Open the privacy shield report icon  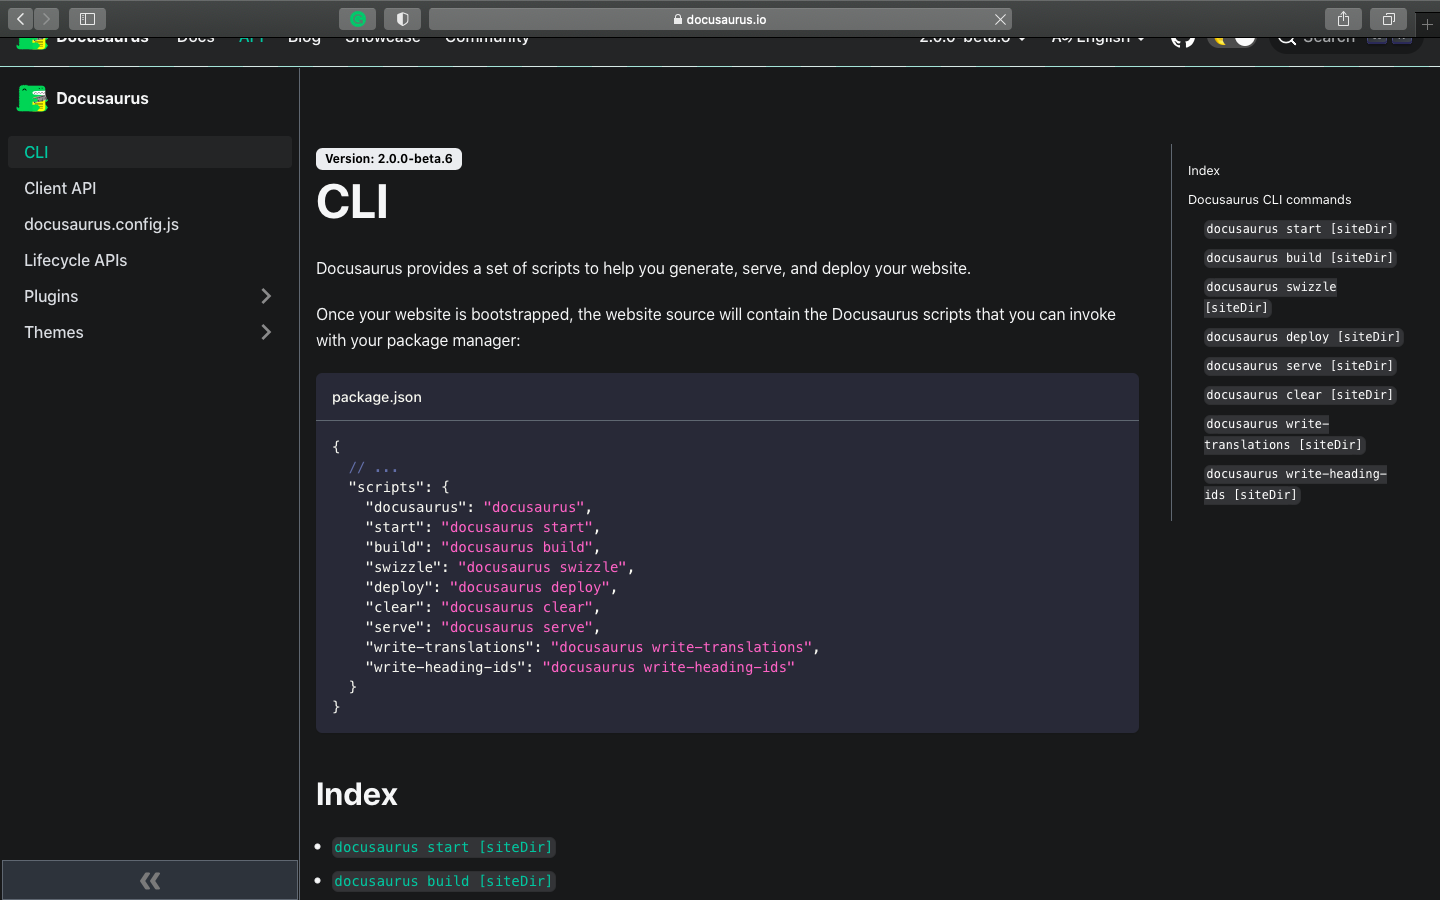[402, 19]
